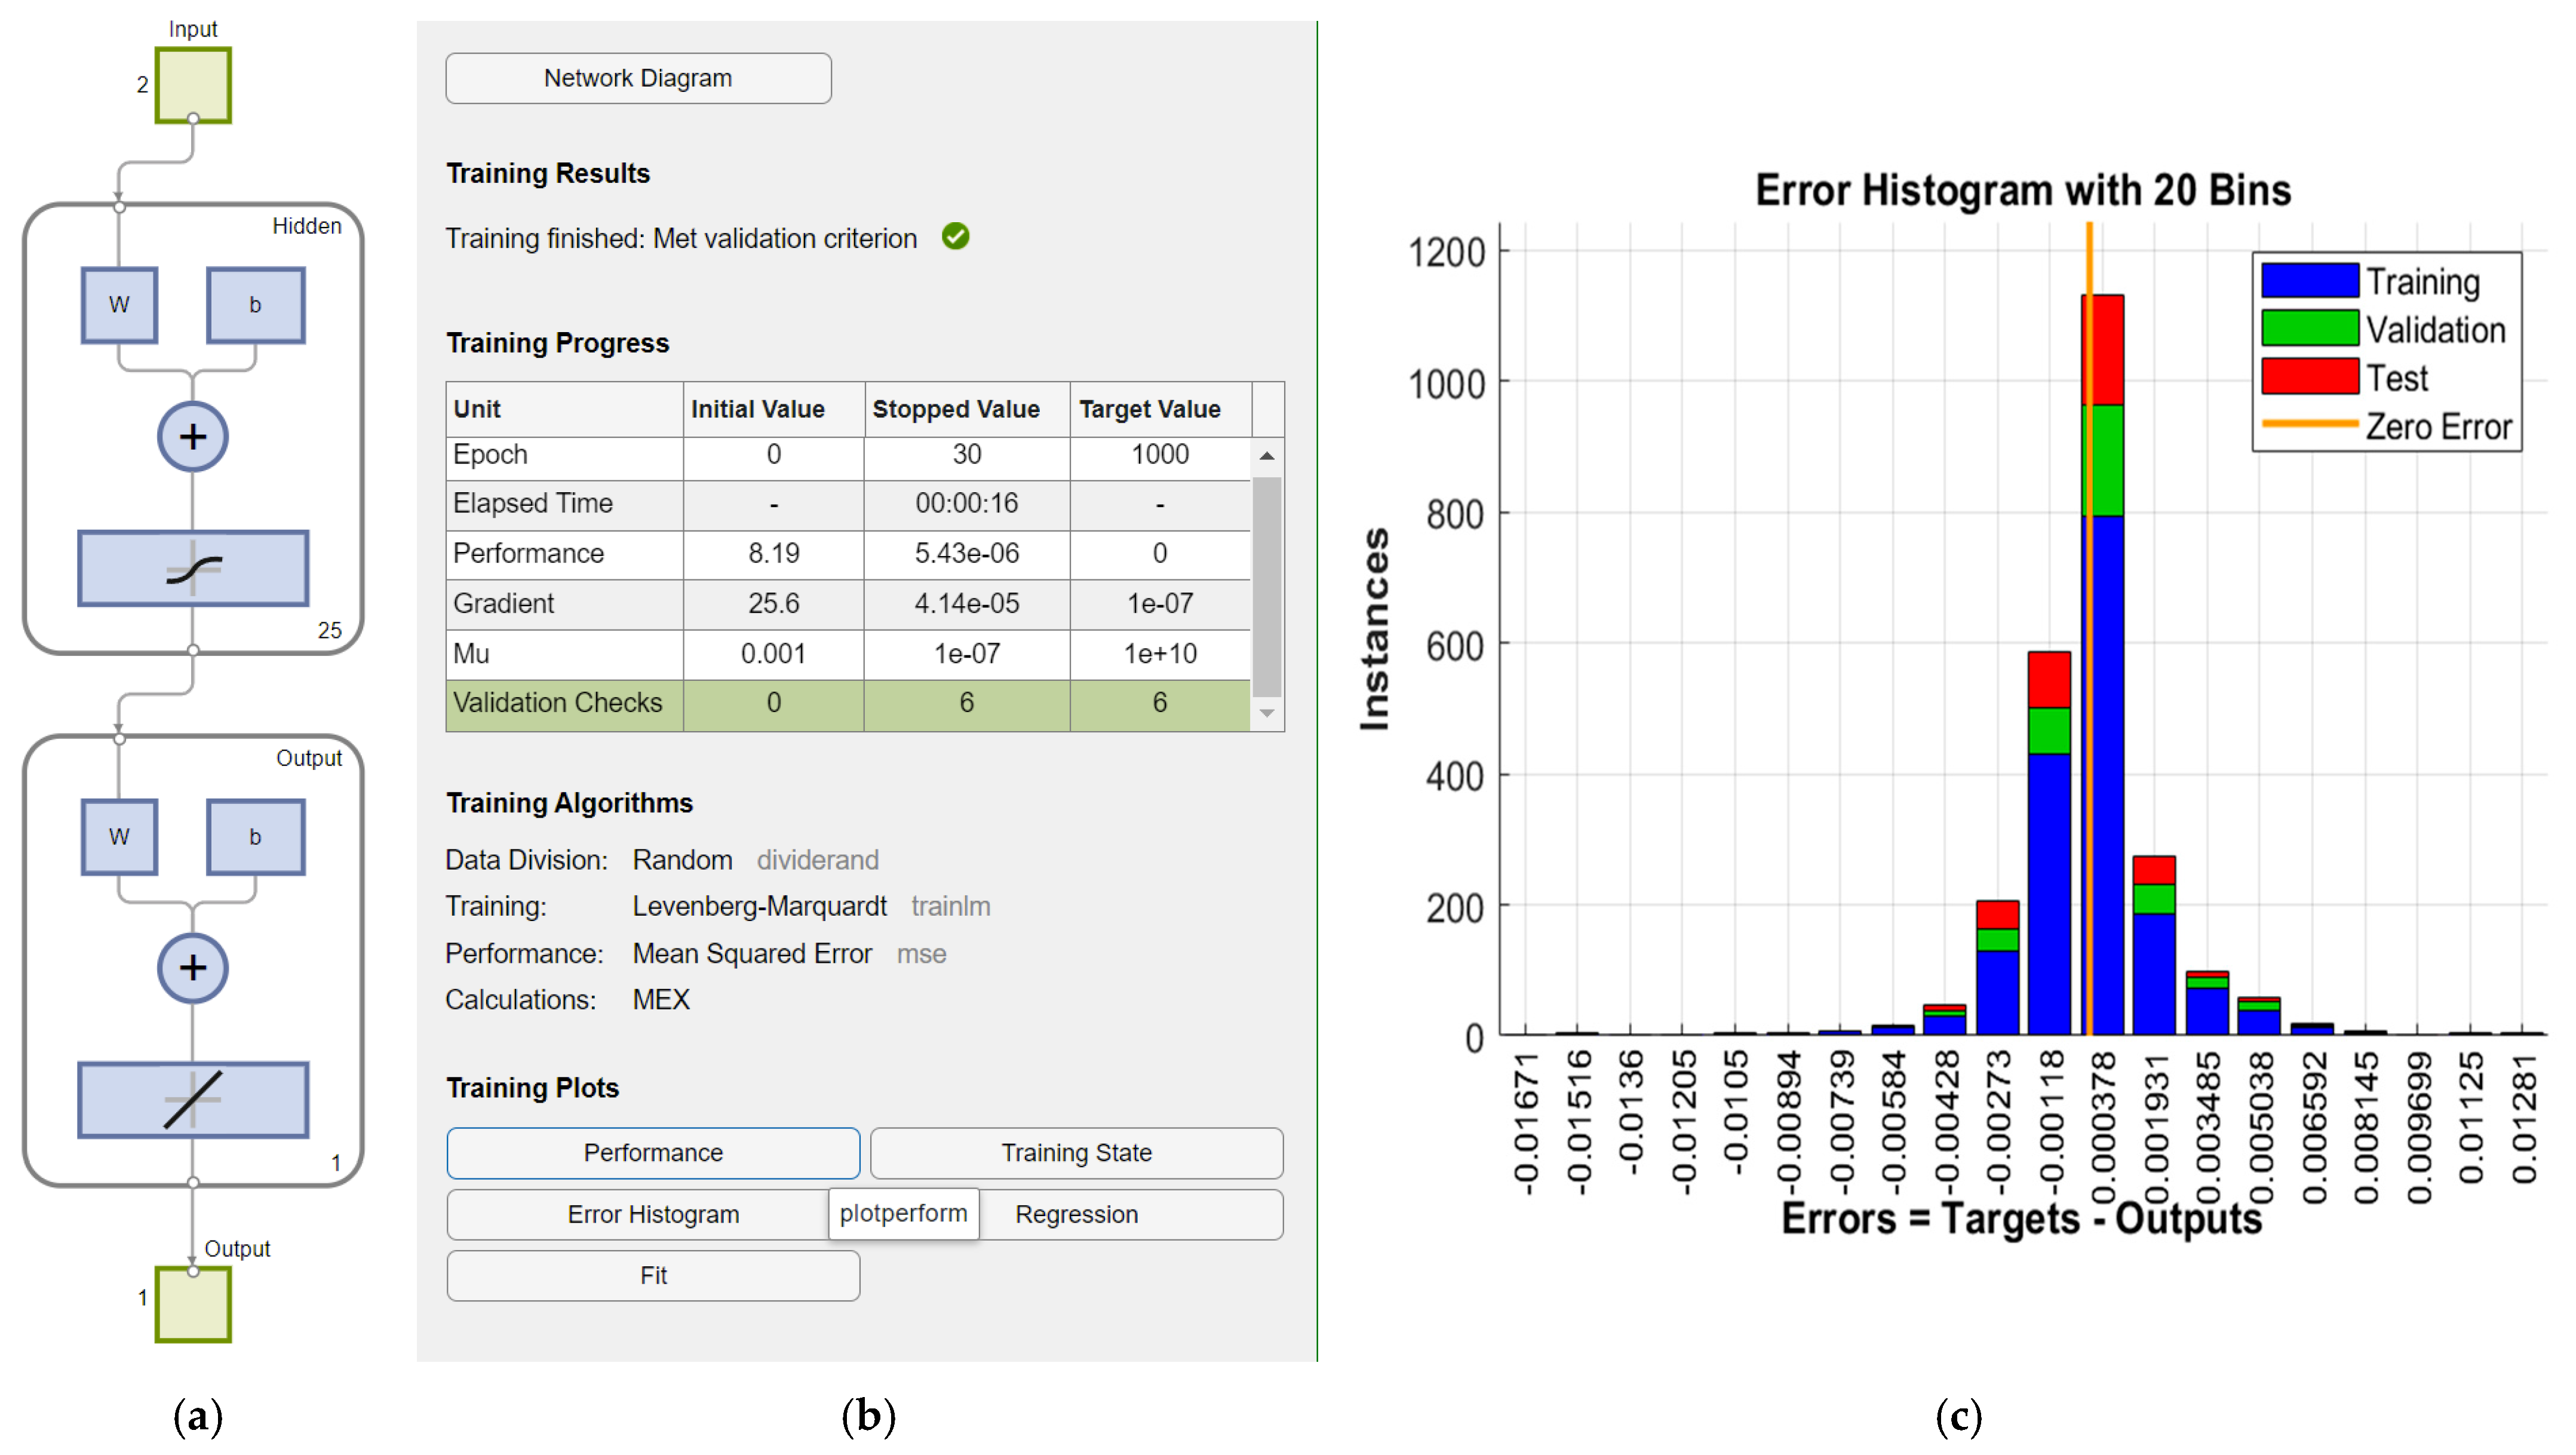This screenshot has width=2576, height=1455.
Task: Click the hidden layer bias b block
Action: (255, 305)
